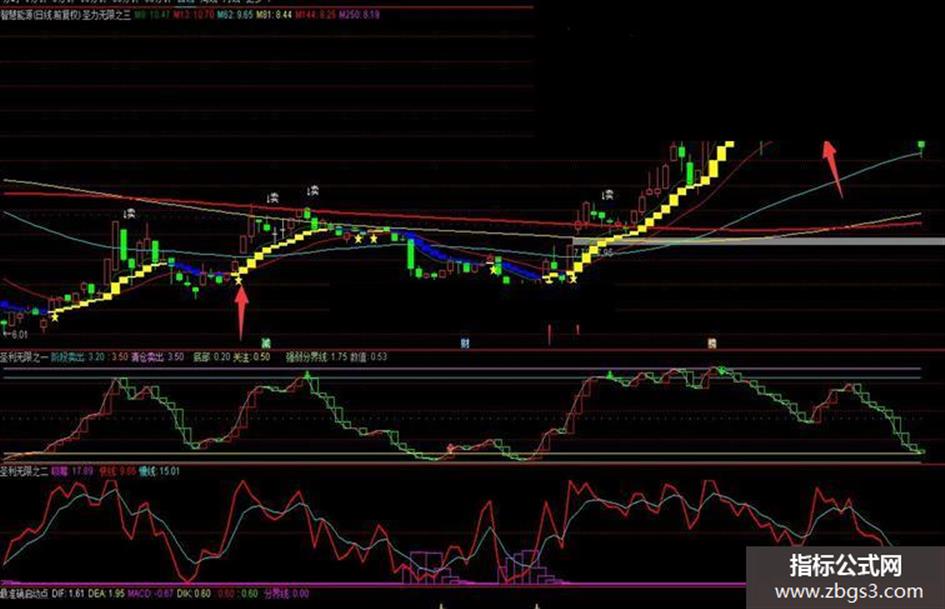The height and width of the screenshot is (609, 945).
Task: Click the red arrow pointing at upper right price
Action: tap(833, 169)
